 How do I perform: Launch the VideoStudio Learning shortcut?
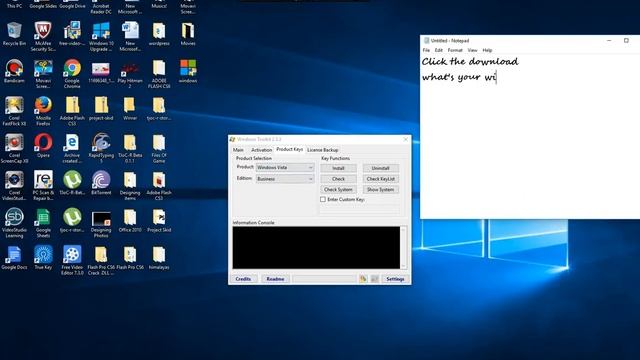click(14, 223)
